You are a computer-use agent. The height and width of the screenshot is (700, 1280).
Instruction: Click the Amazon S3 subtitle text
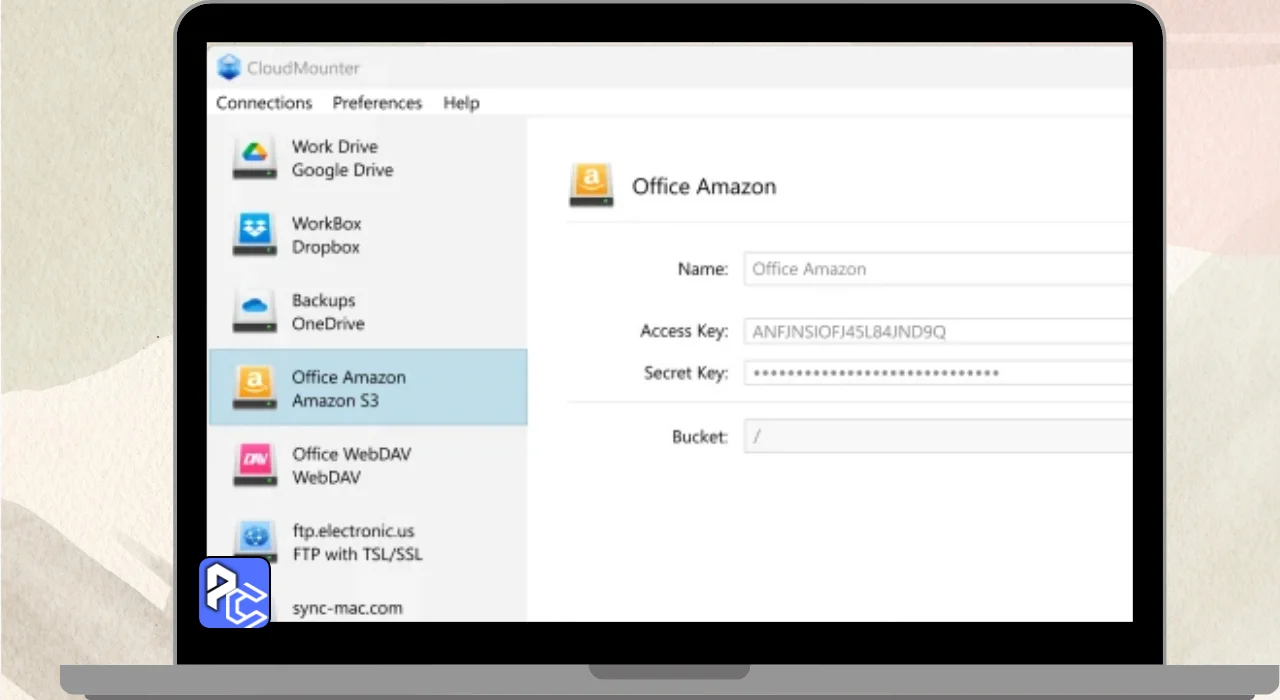pos(335,401)
